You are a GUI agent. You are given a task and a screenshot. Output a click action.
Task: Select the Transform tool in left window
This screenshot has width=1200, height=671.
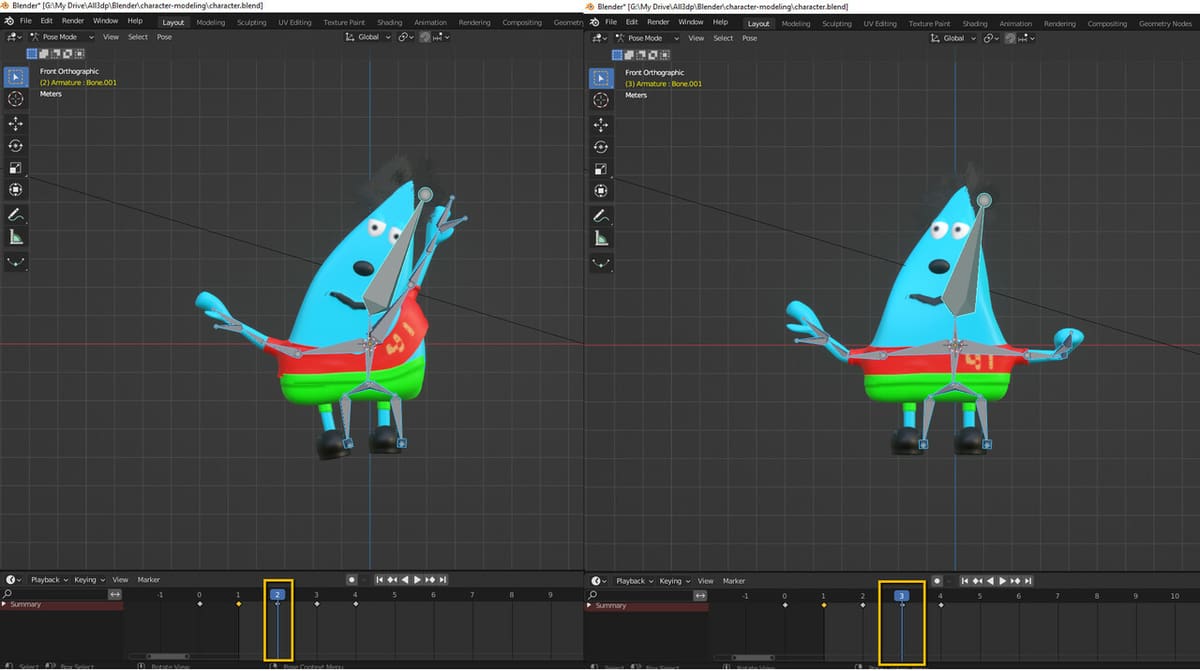[x=16, y=190]
